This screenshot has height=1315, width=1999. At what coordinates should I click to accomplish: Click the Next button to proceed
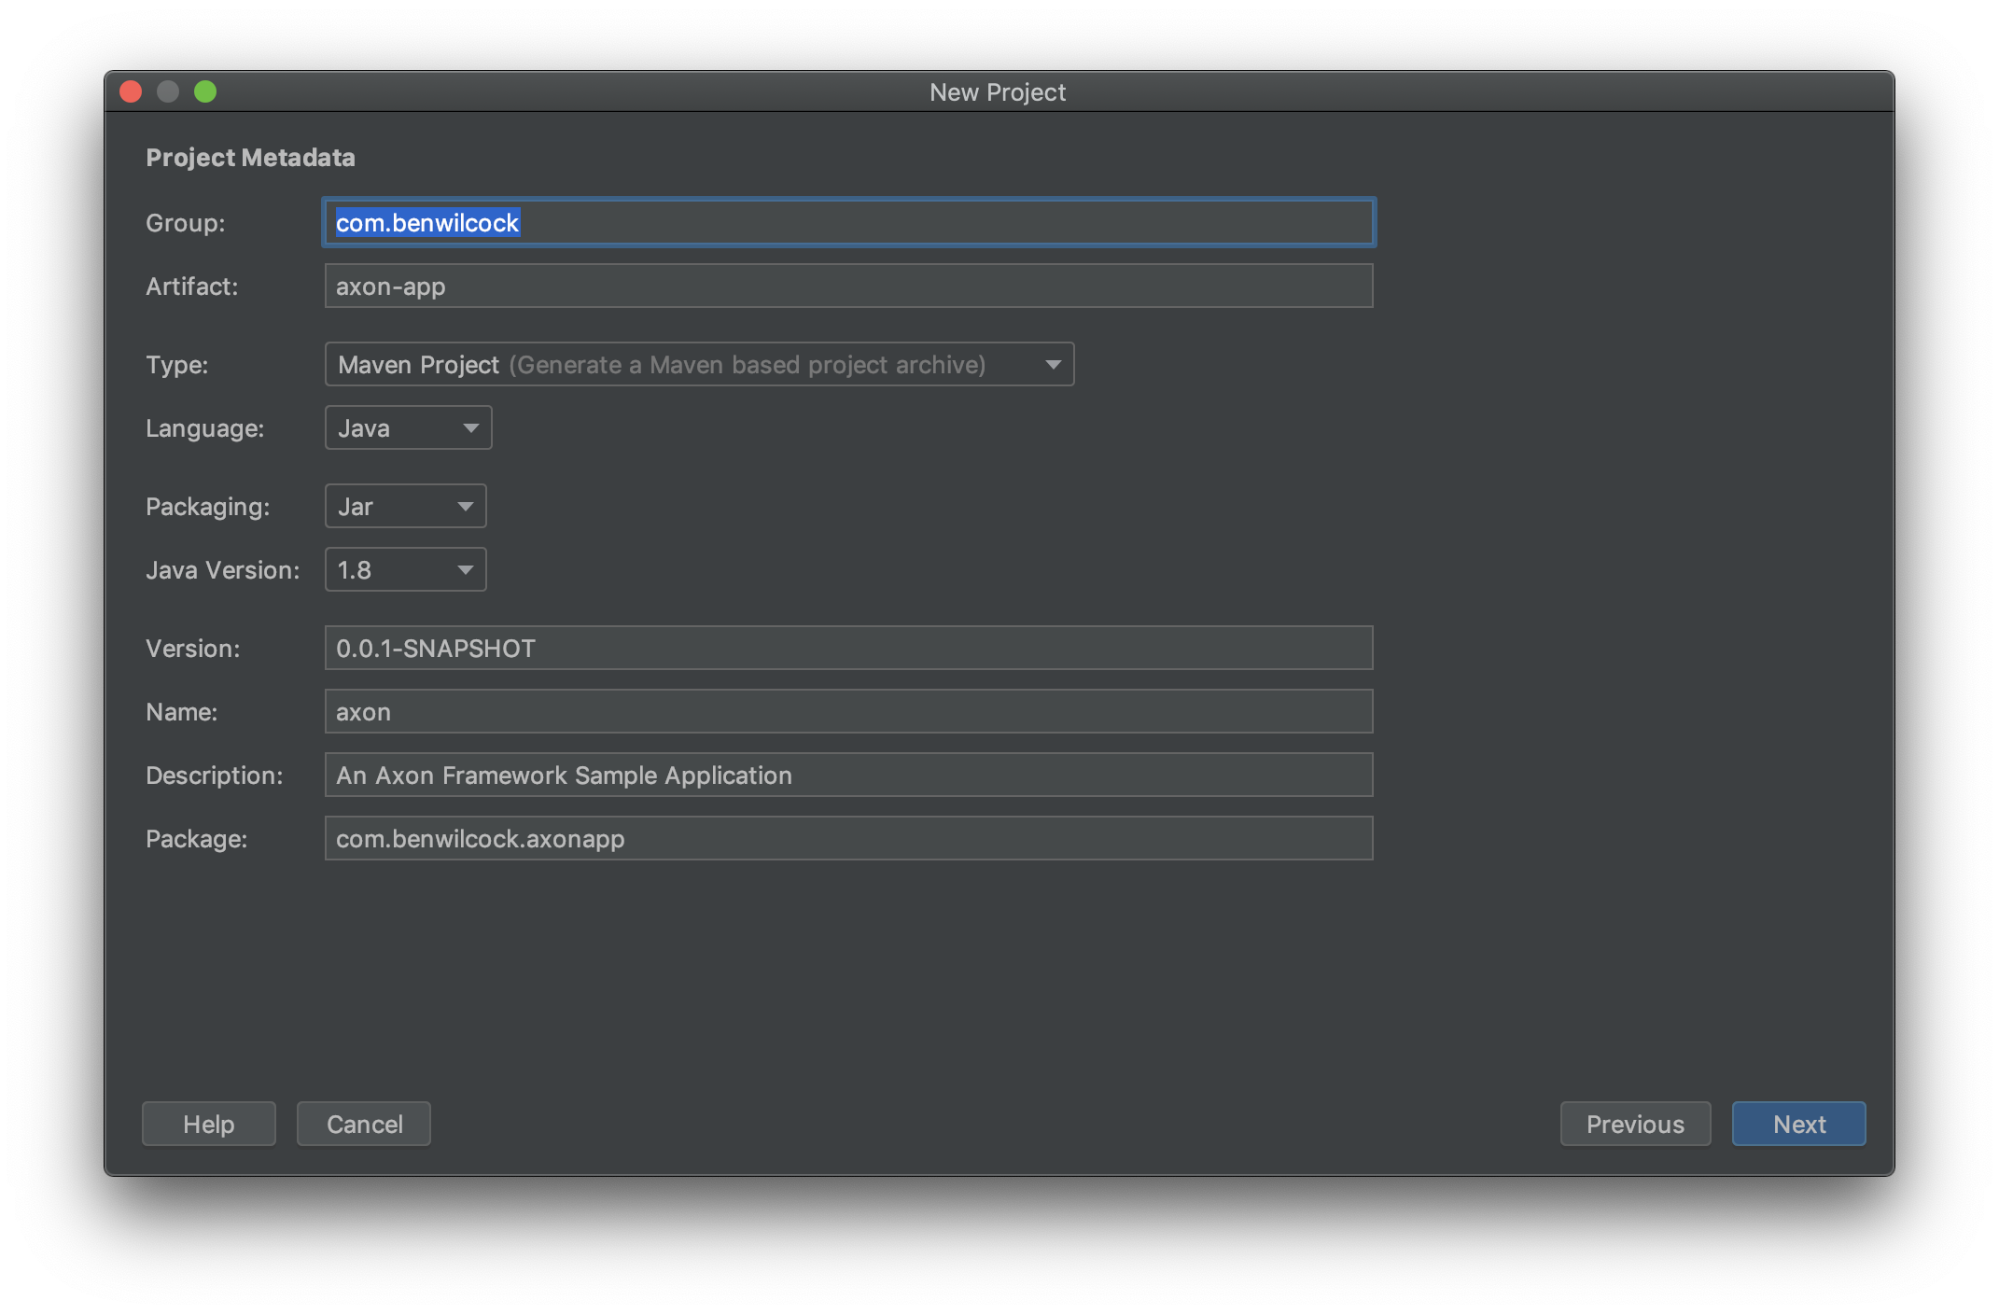[1798, 1123]
